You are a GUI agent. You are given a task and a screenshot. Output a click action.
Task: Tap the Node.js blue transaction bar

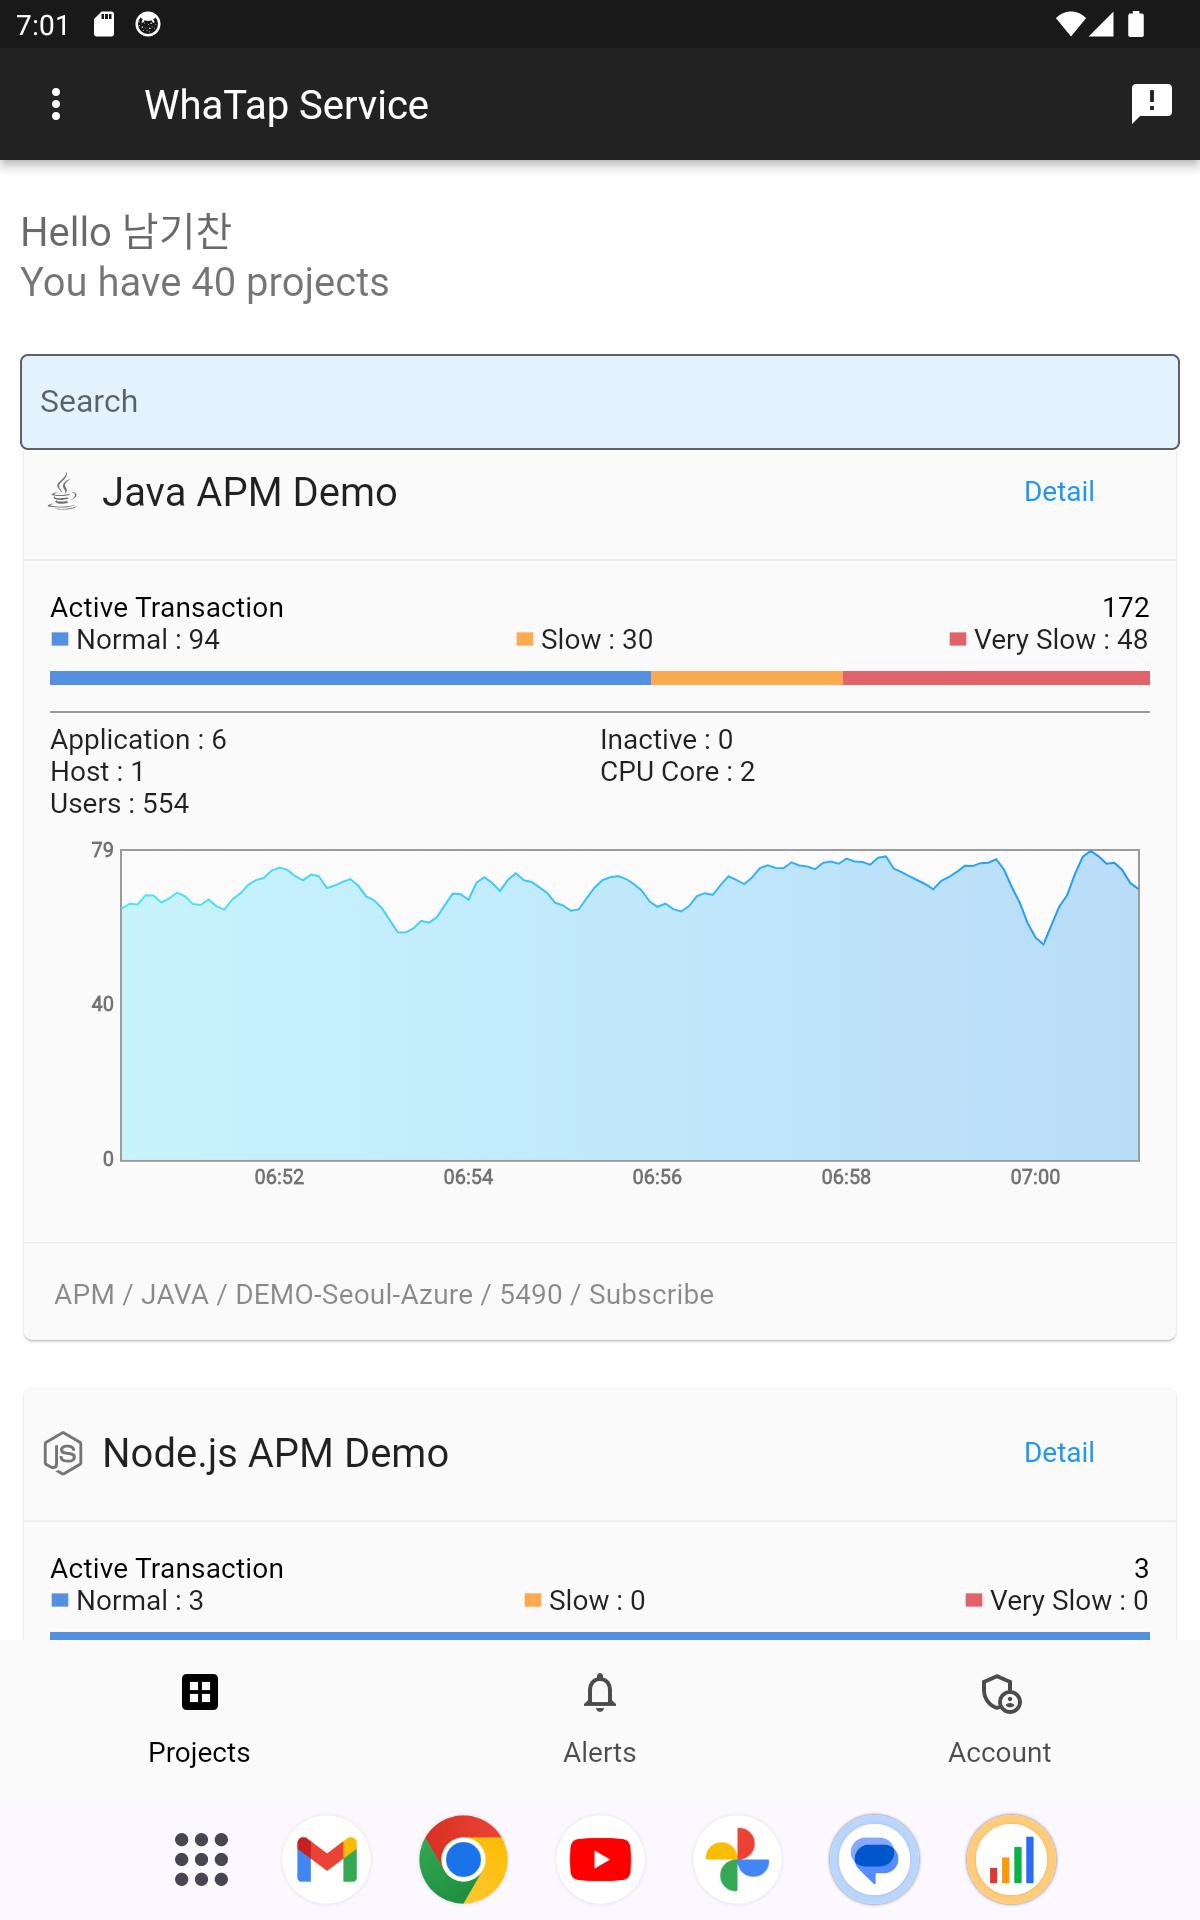pyautogui.click(x=600, y=1636)
